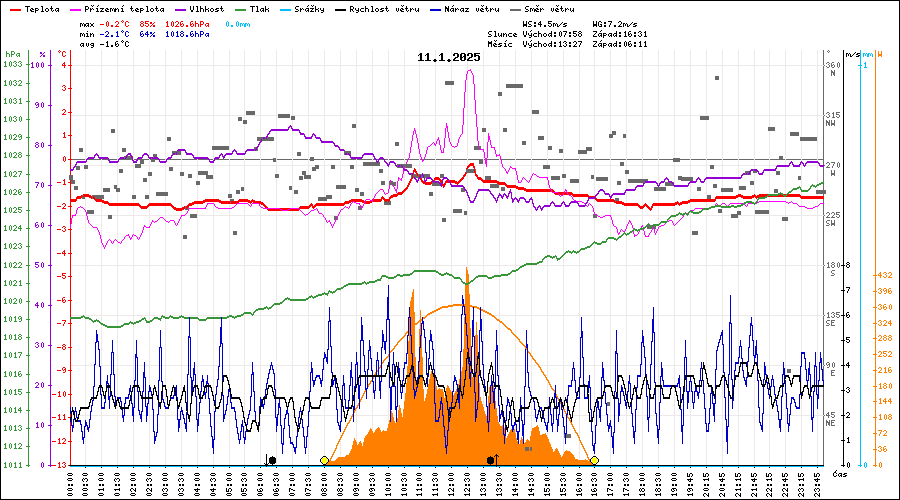Toggle the Rychlost větru series label

[x=385, y=9]
